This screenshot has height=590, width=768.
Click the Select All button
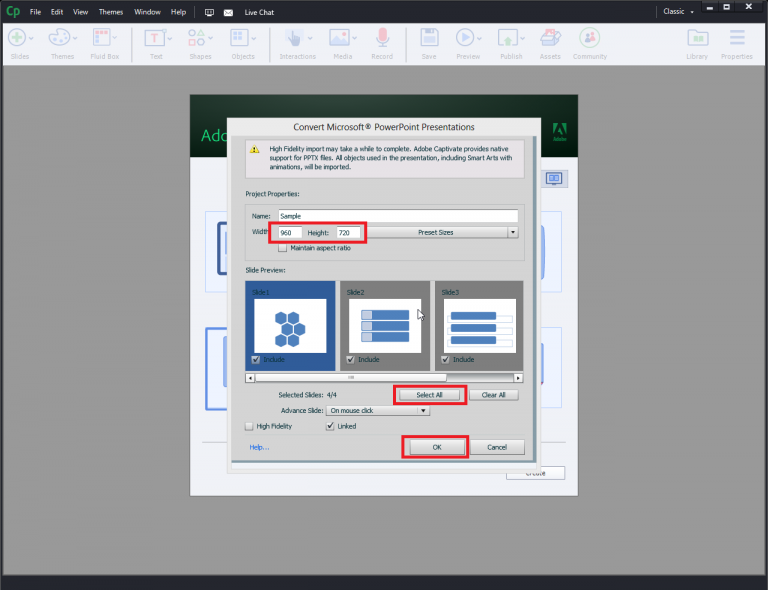click(430, 395)
